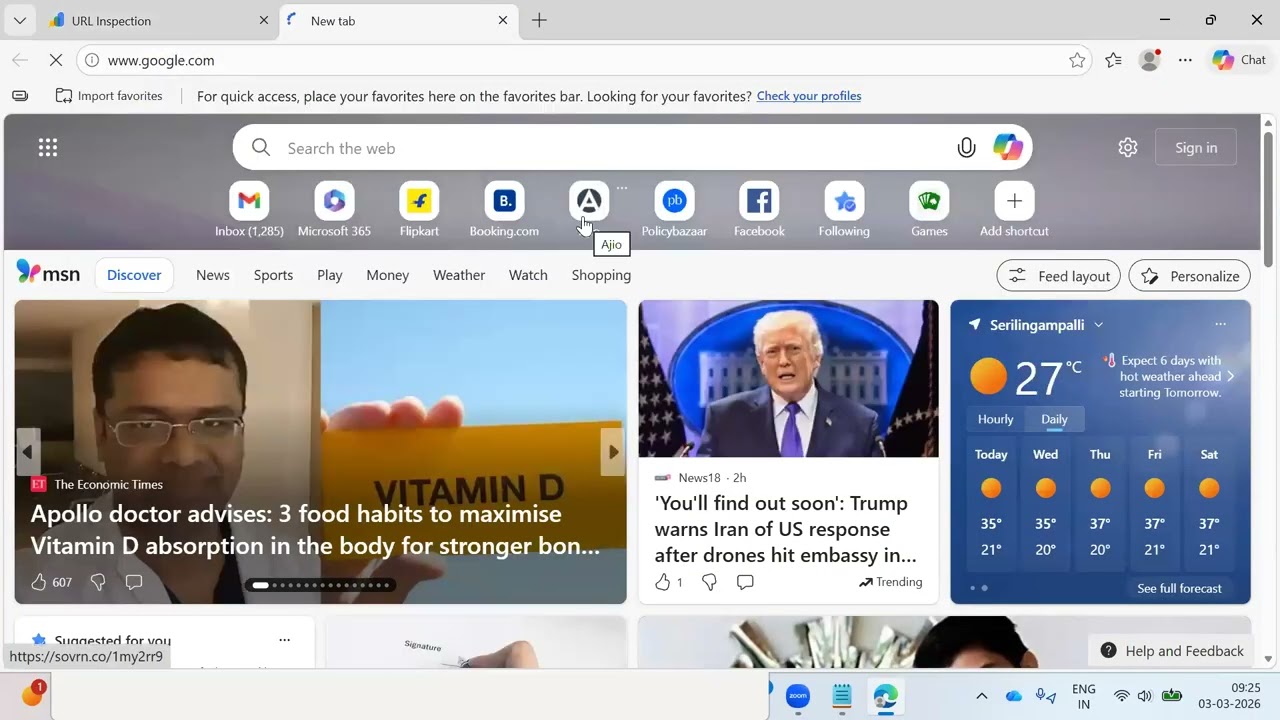Open the Money feed tab

click(x=388, y=275)
